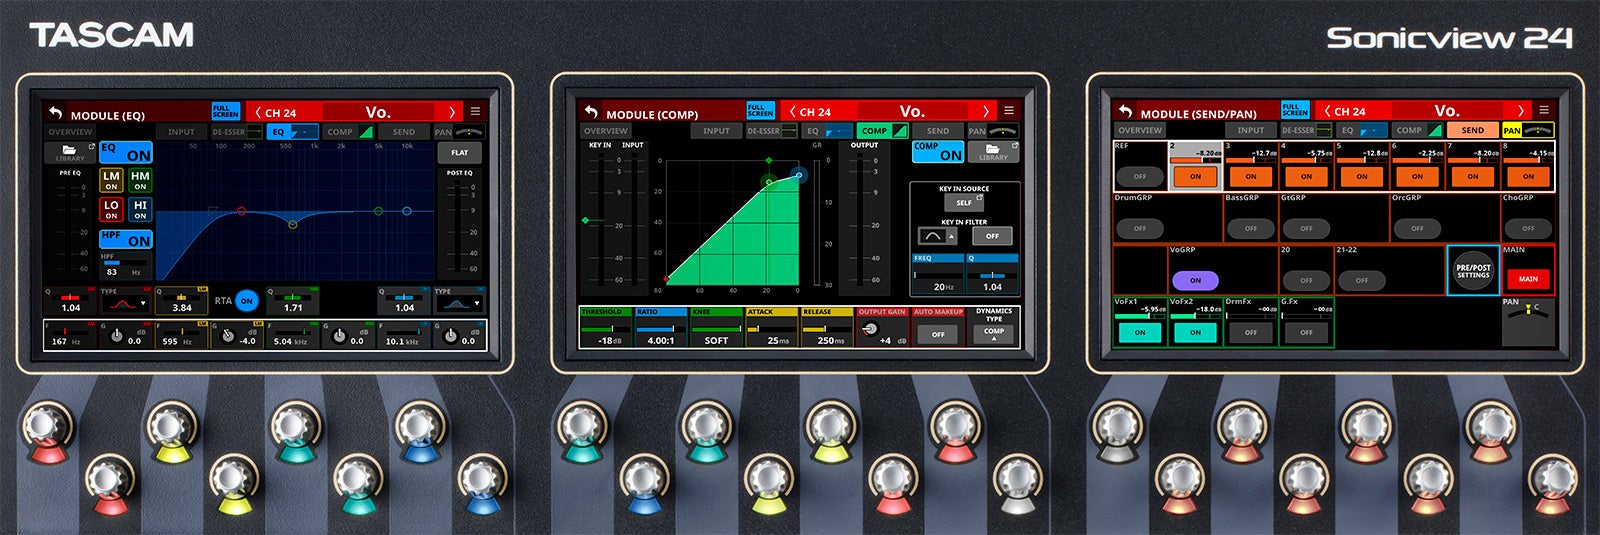Image resolution: width=1600 pixels, height=535 pixels.
Task: Go back using the arrow in MODULE (EQ) screen
Action: coord(55,114)
